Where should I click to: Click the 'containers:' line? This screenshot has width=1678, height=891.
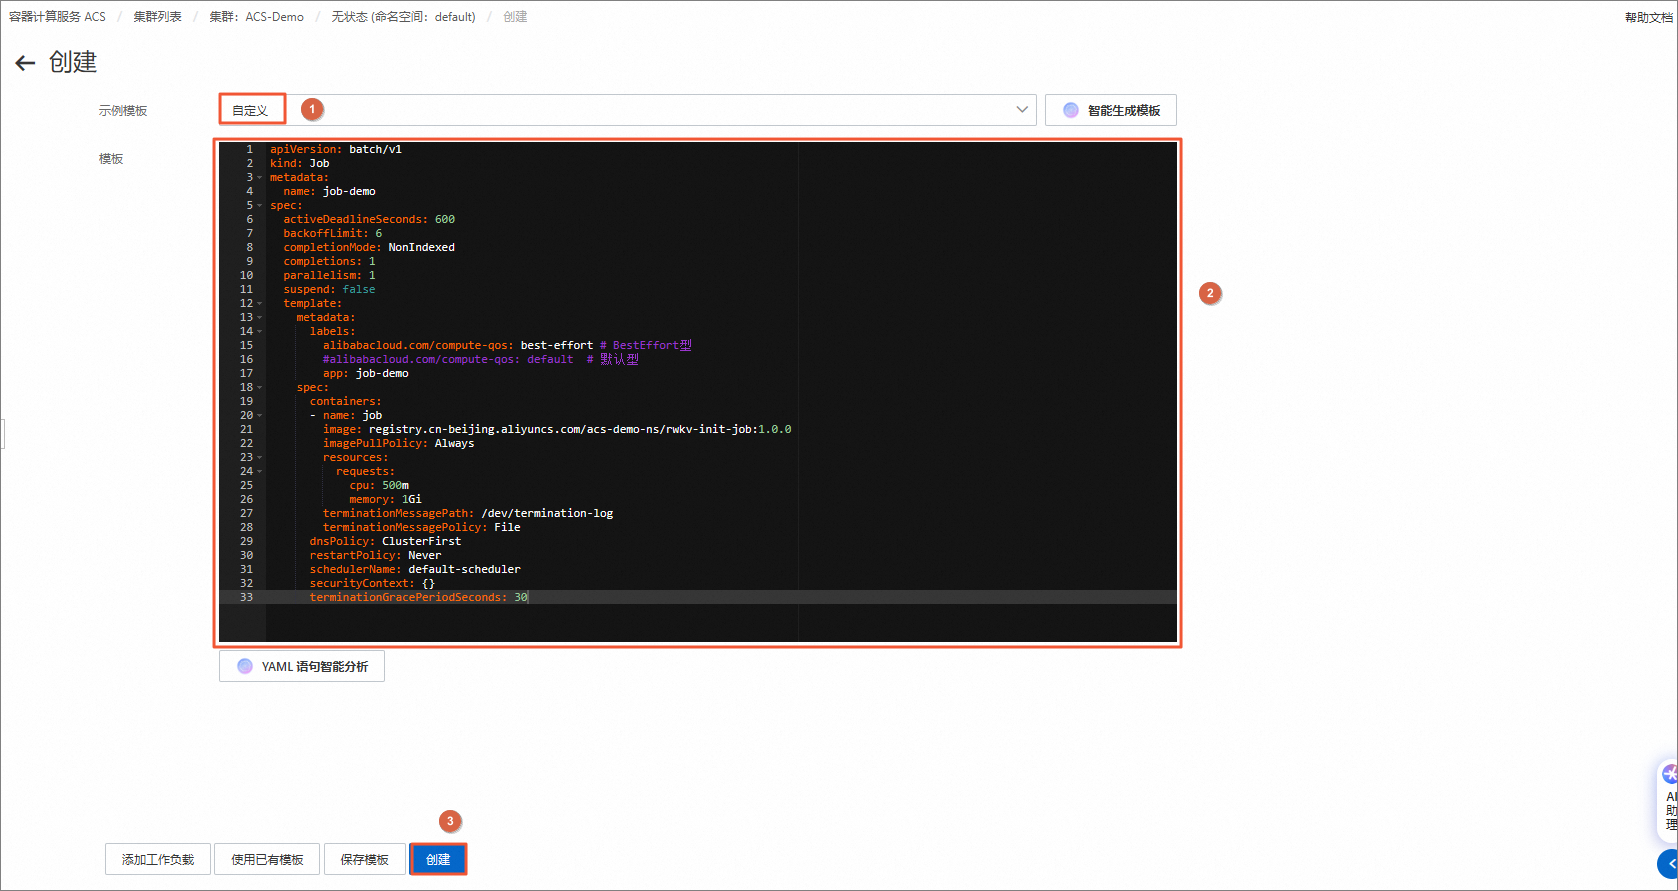pos(345,402)
